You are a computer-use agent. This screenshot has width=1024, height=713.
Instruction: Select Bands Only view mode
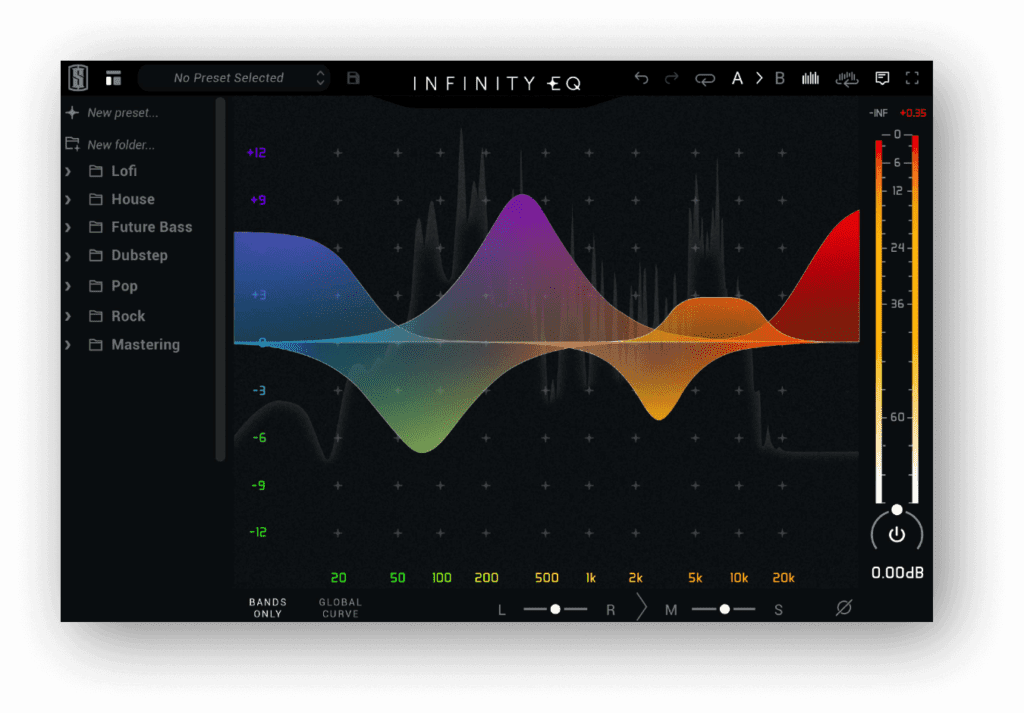[266, 607]
